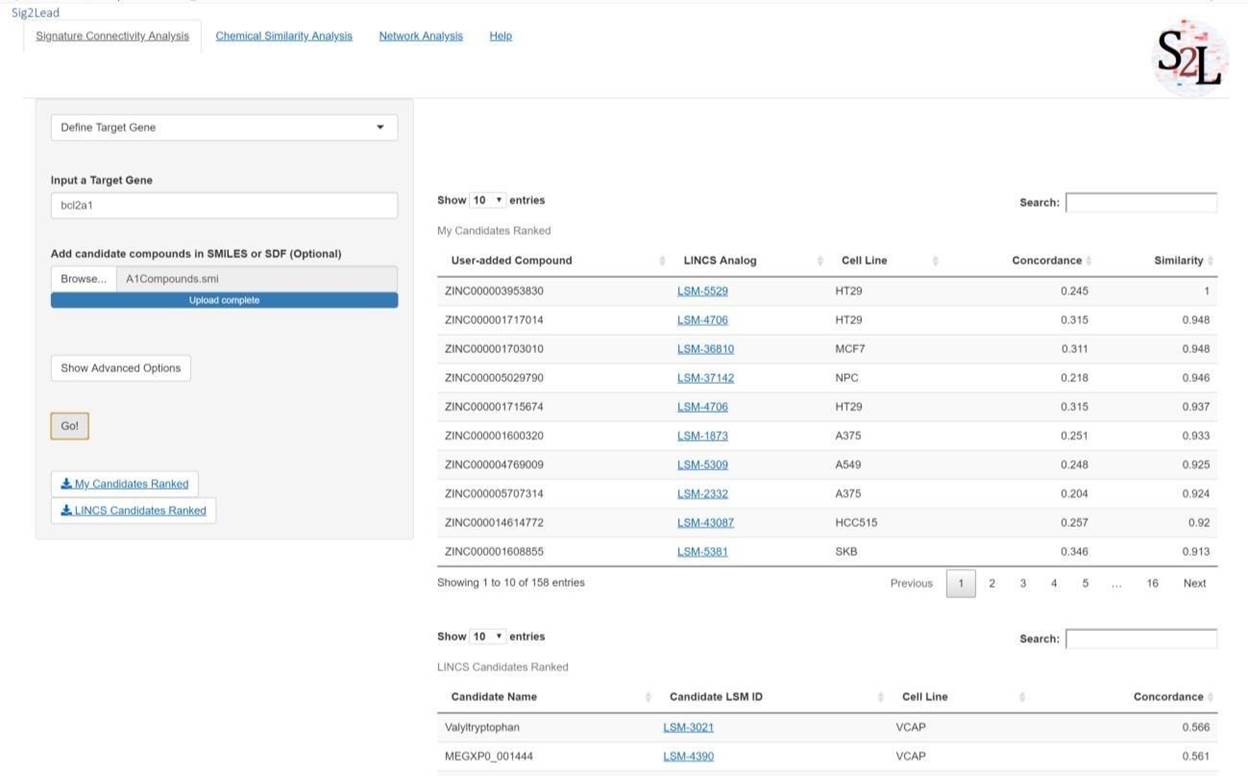The height and width of the screenshot is (776, 1248).
Task: Switch to Signature Connectivity Analysis tab
Action: tap(112, 36)
